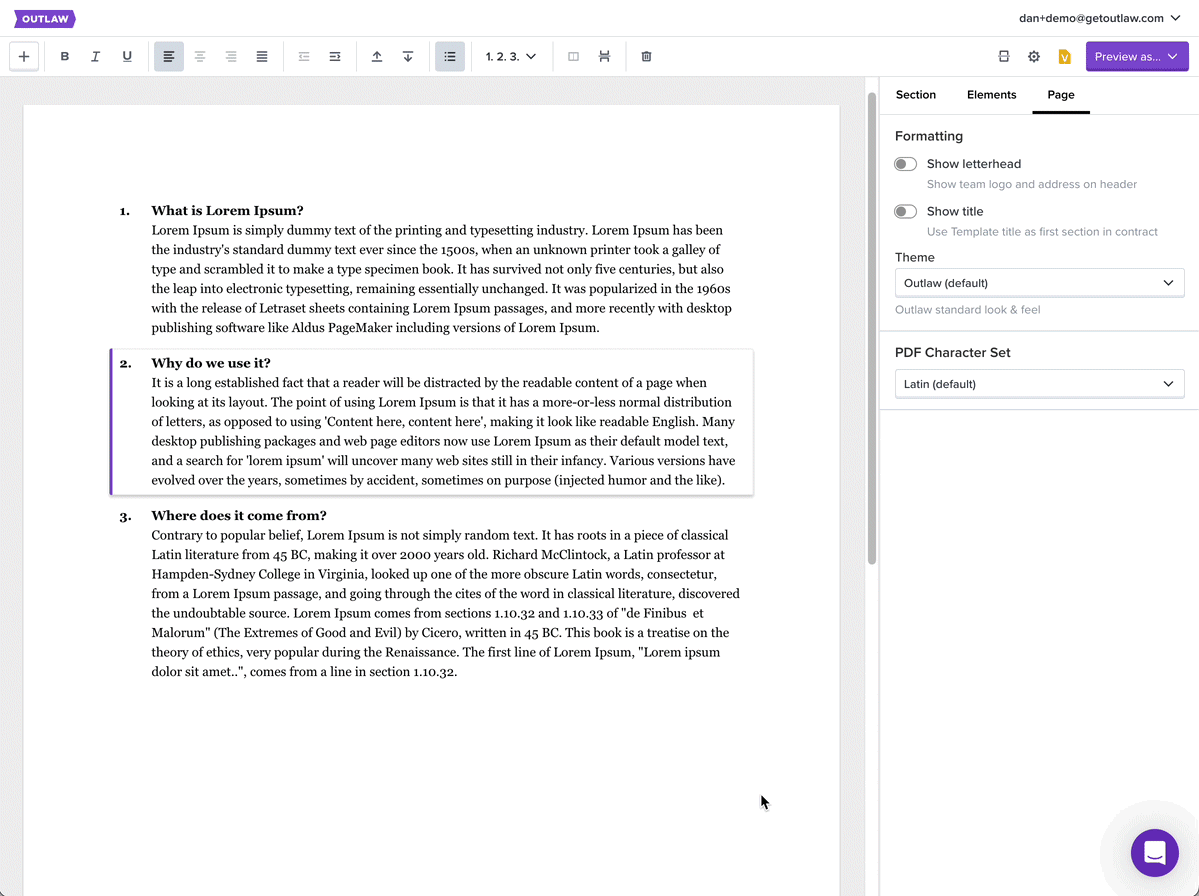Viewport: 1199px width, 896px height.
Task: Toggle the list formatting button
Action: tap(450, 57)
